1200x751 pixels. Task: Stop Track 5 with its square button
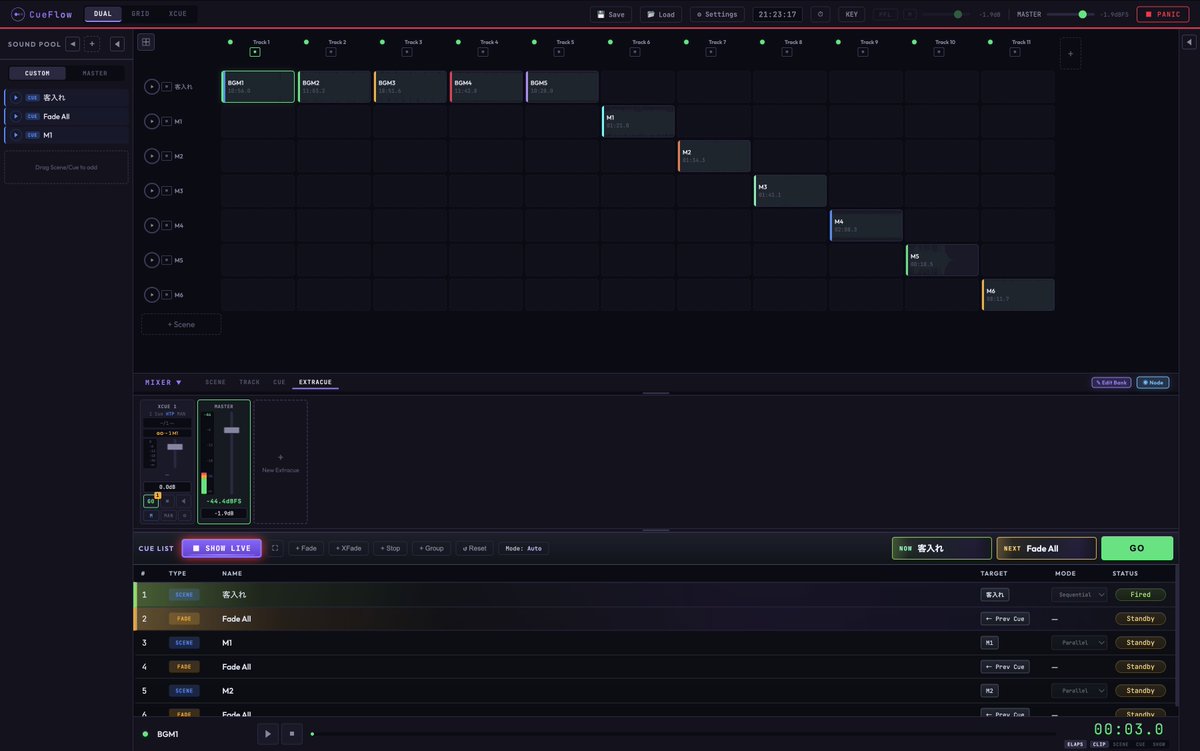pyautogui.click(x=559, y=52)
